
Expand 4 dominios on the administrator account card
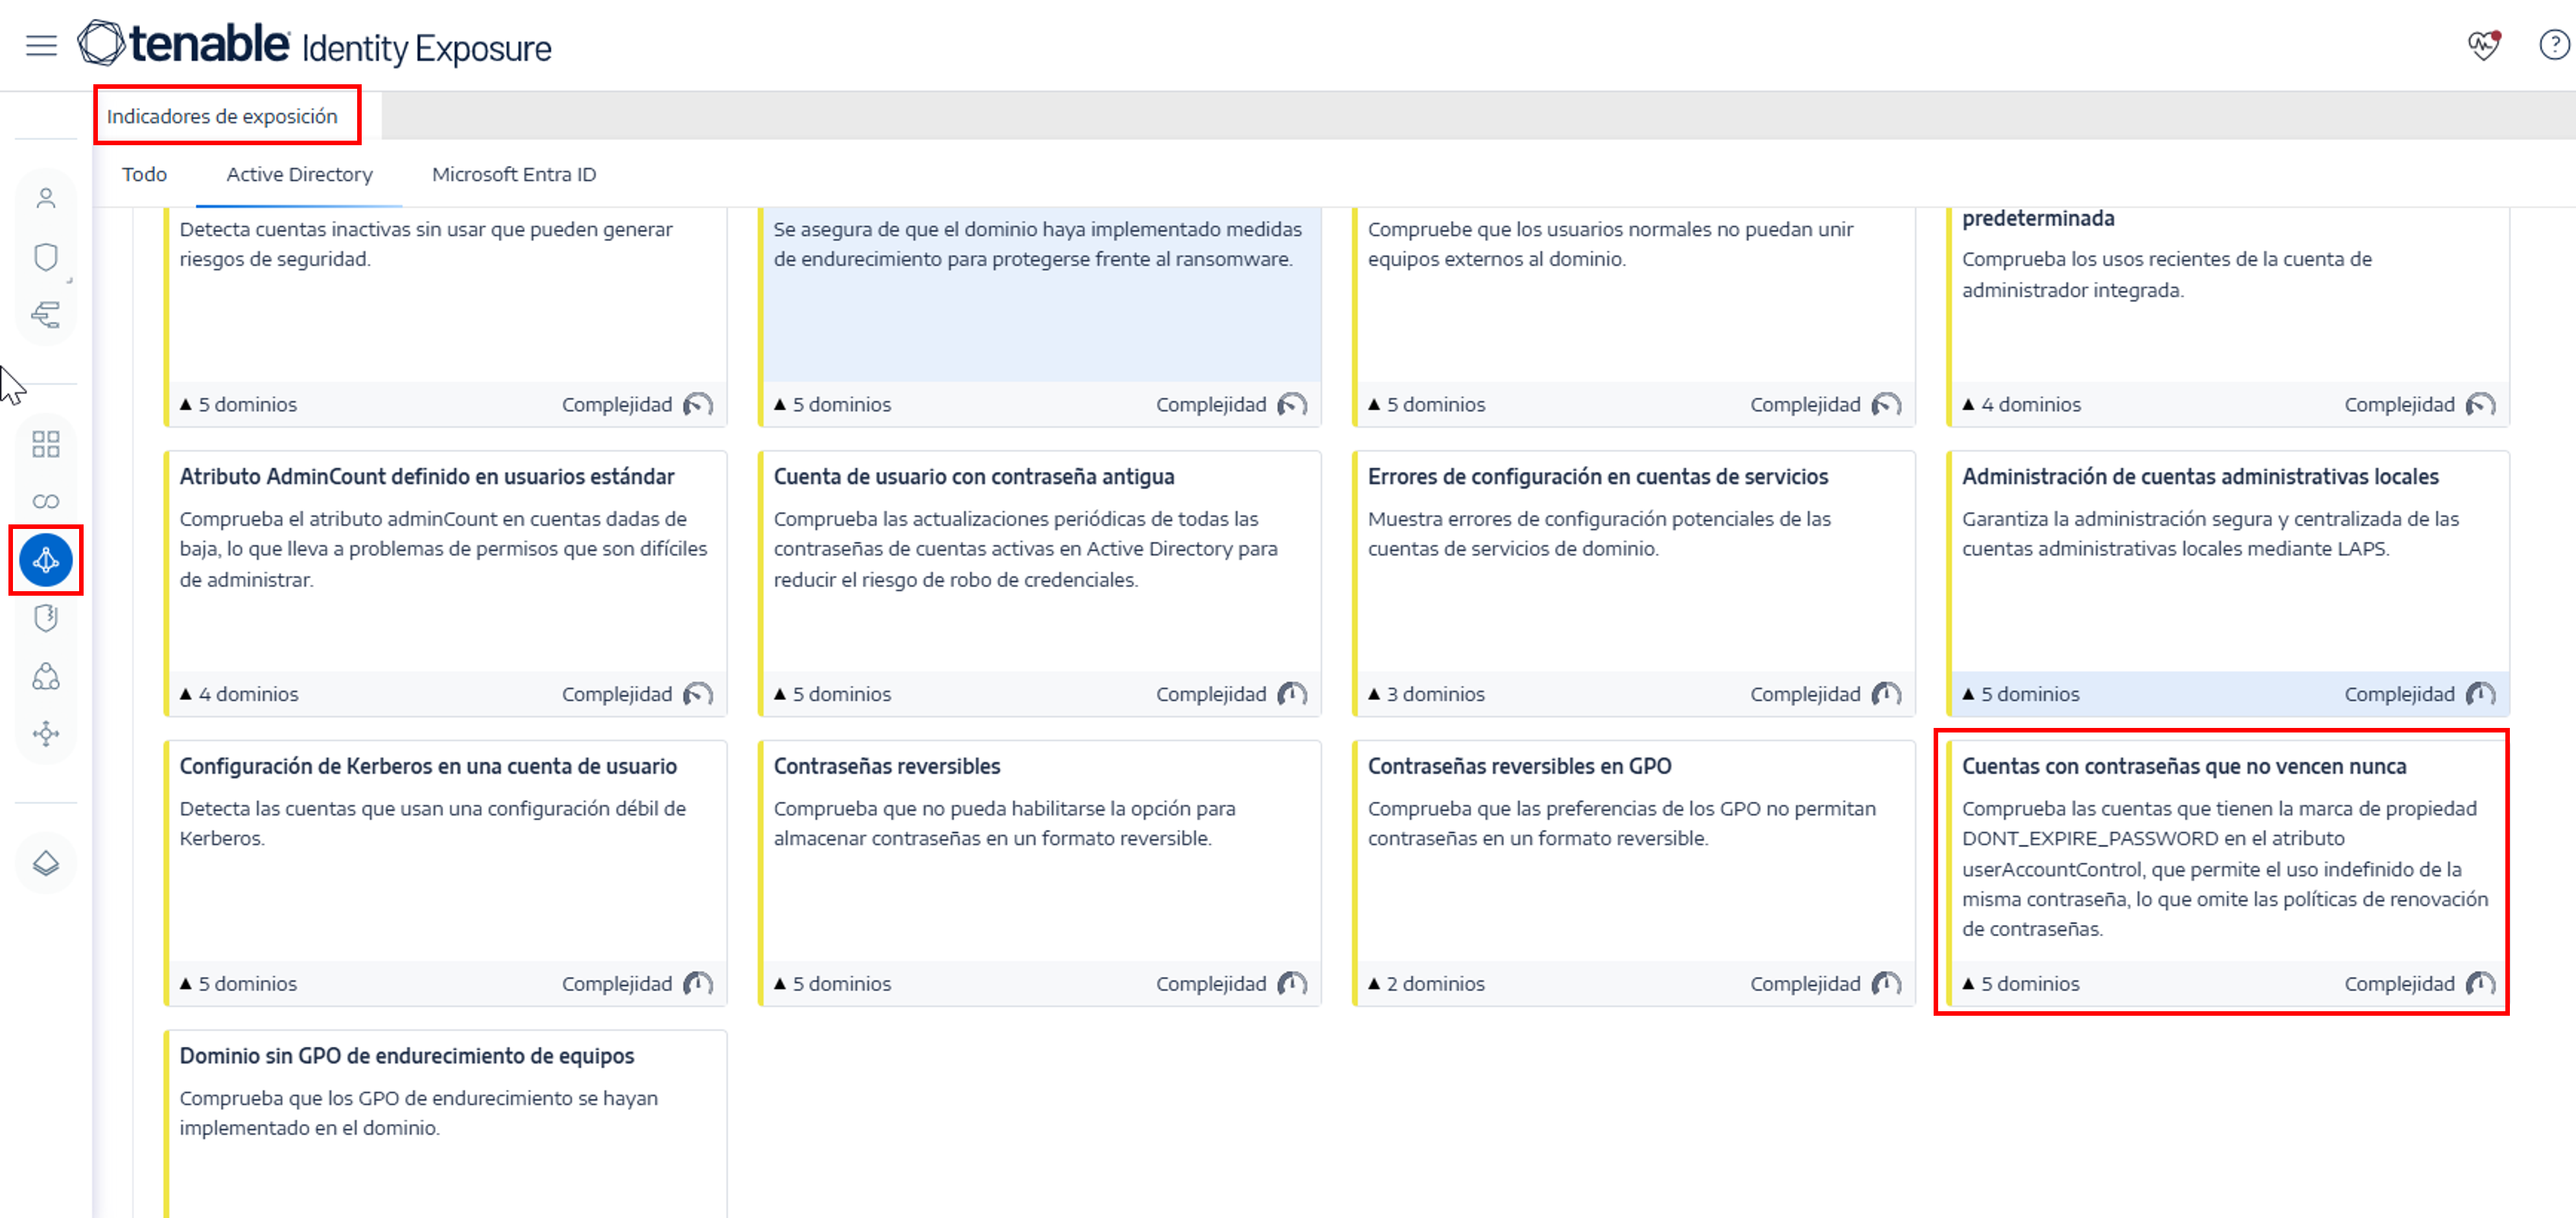2021,405
